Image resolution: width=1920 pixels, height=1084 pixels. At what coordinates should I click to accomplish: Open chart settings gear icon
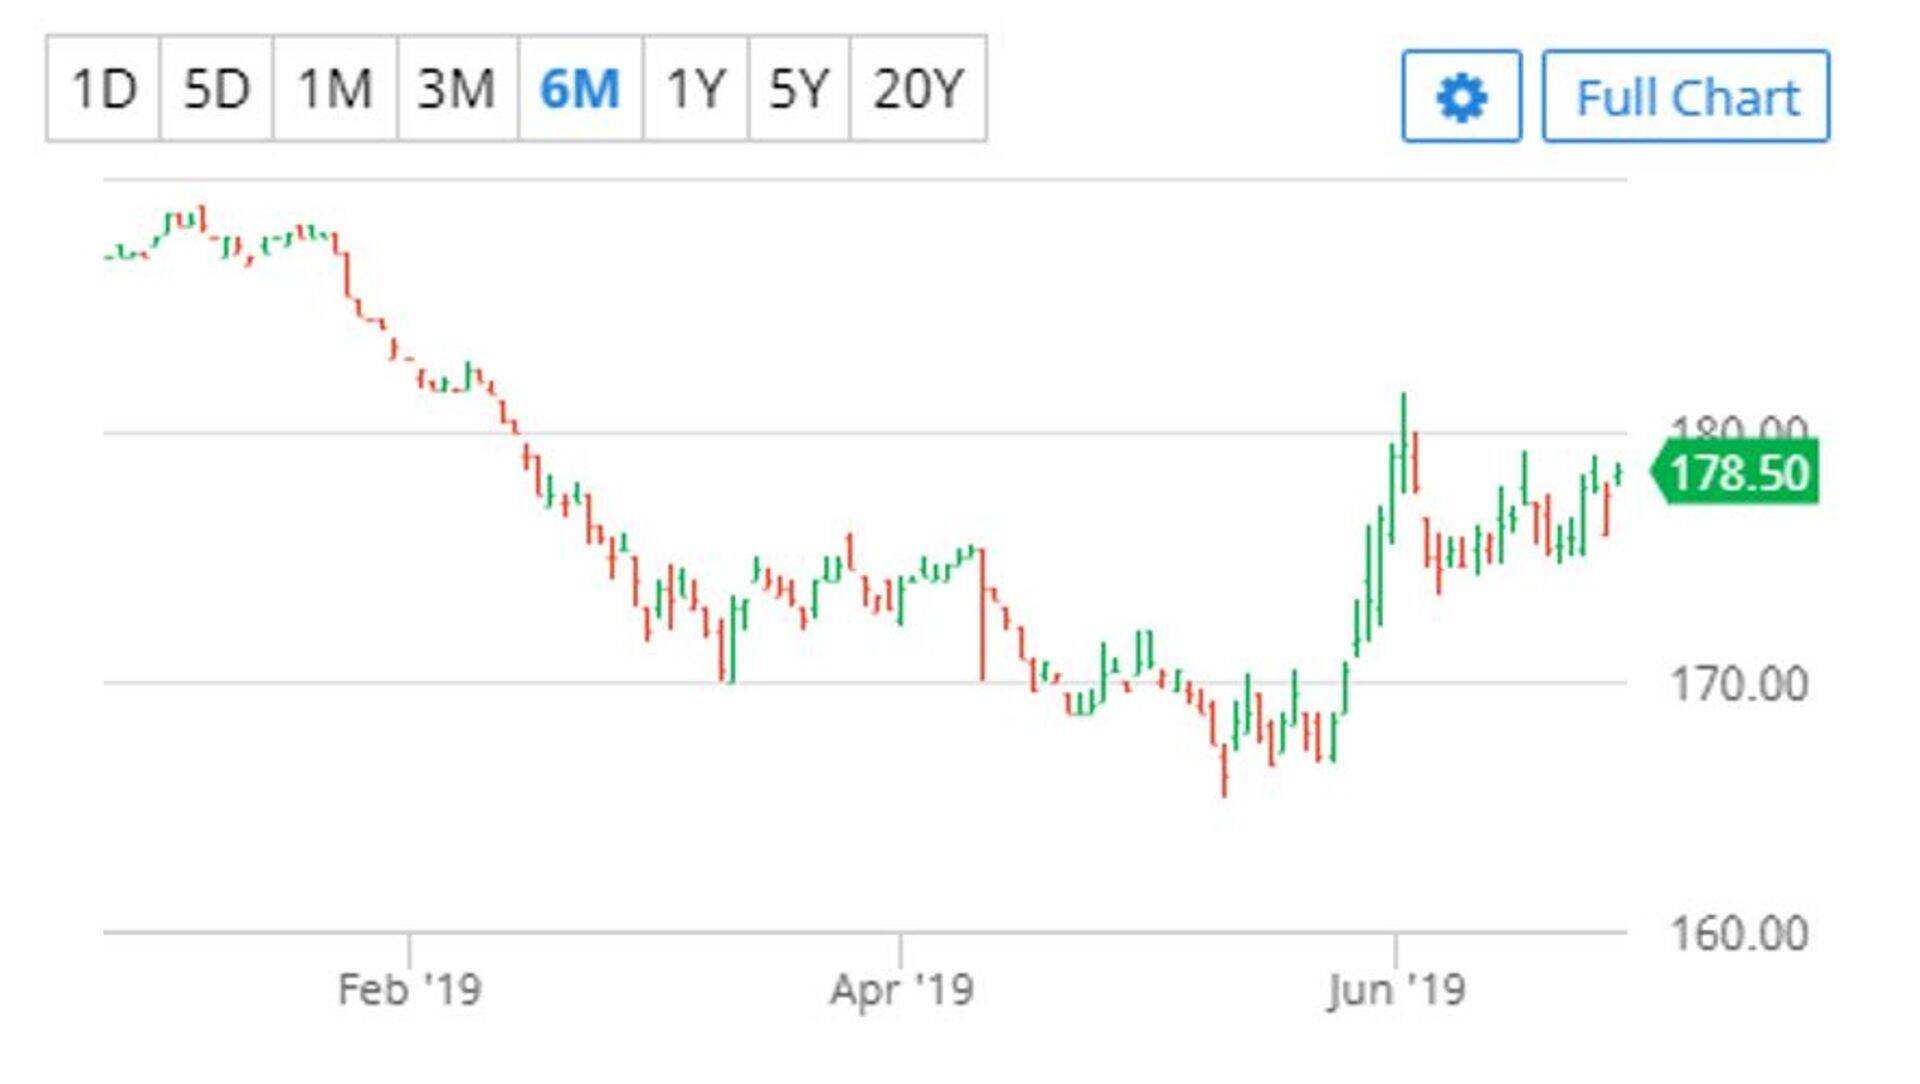click(1461, 97)
